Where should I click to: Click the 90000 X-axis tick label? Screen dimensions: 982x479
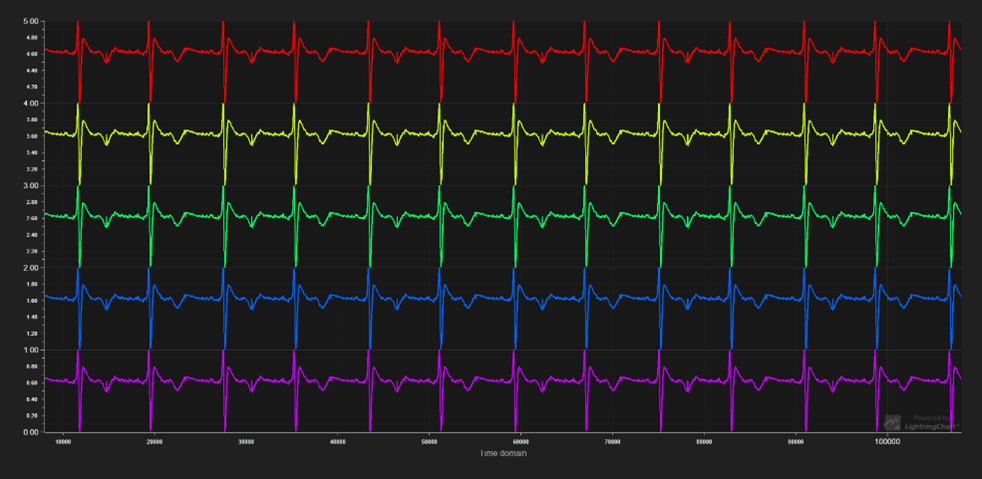796,441
